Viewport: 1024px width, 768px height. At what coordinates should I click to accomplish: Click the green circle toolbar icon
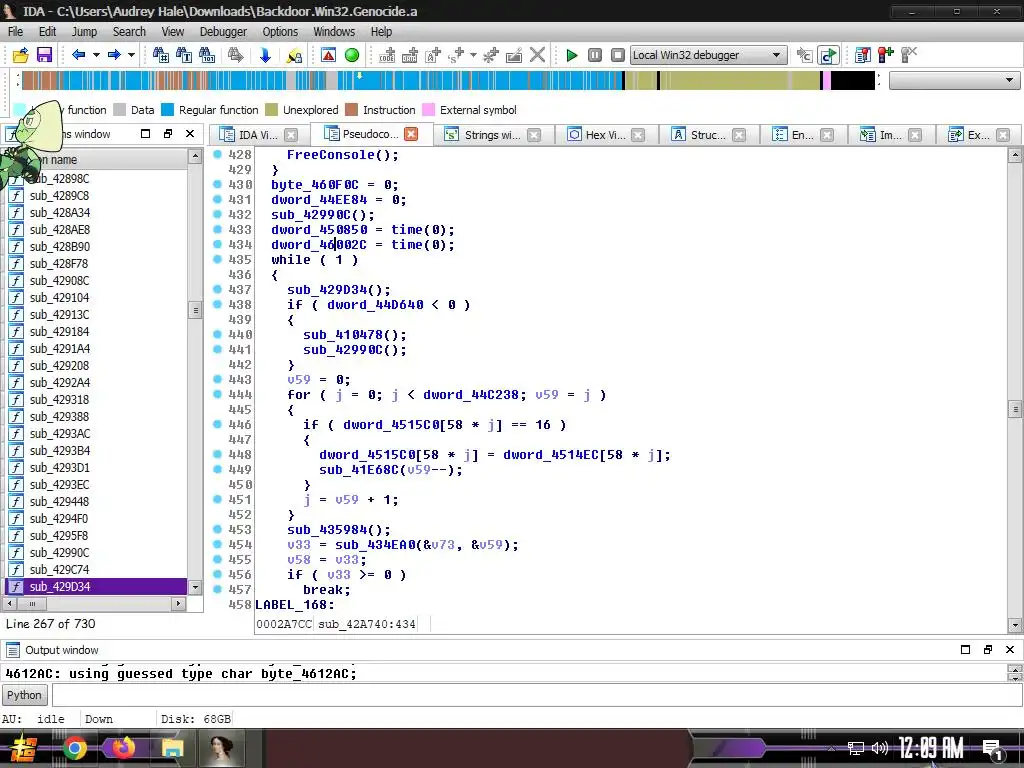coord(351,55)
